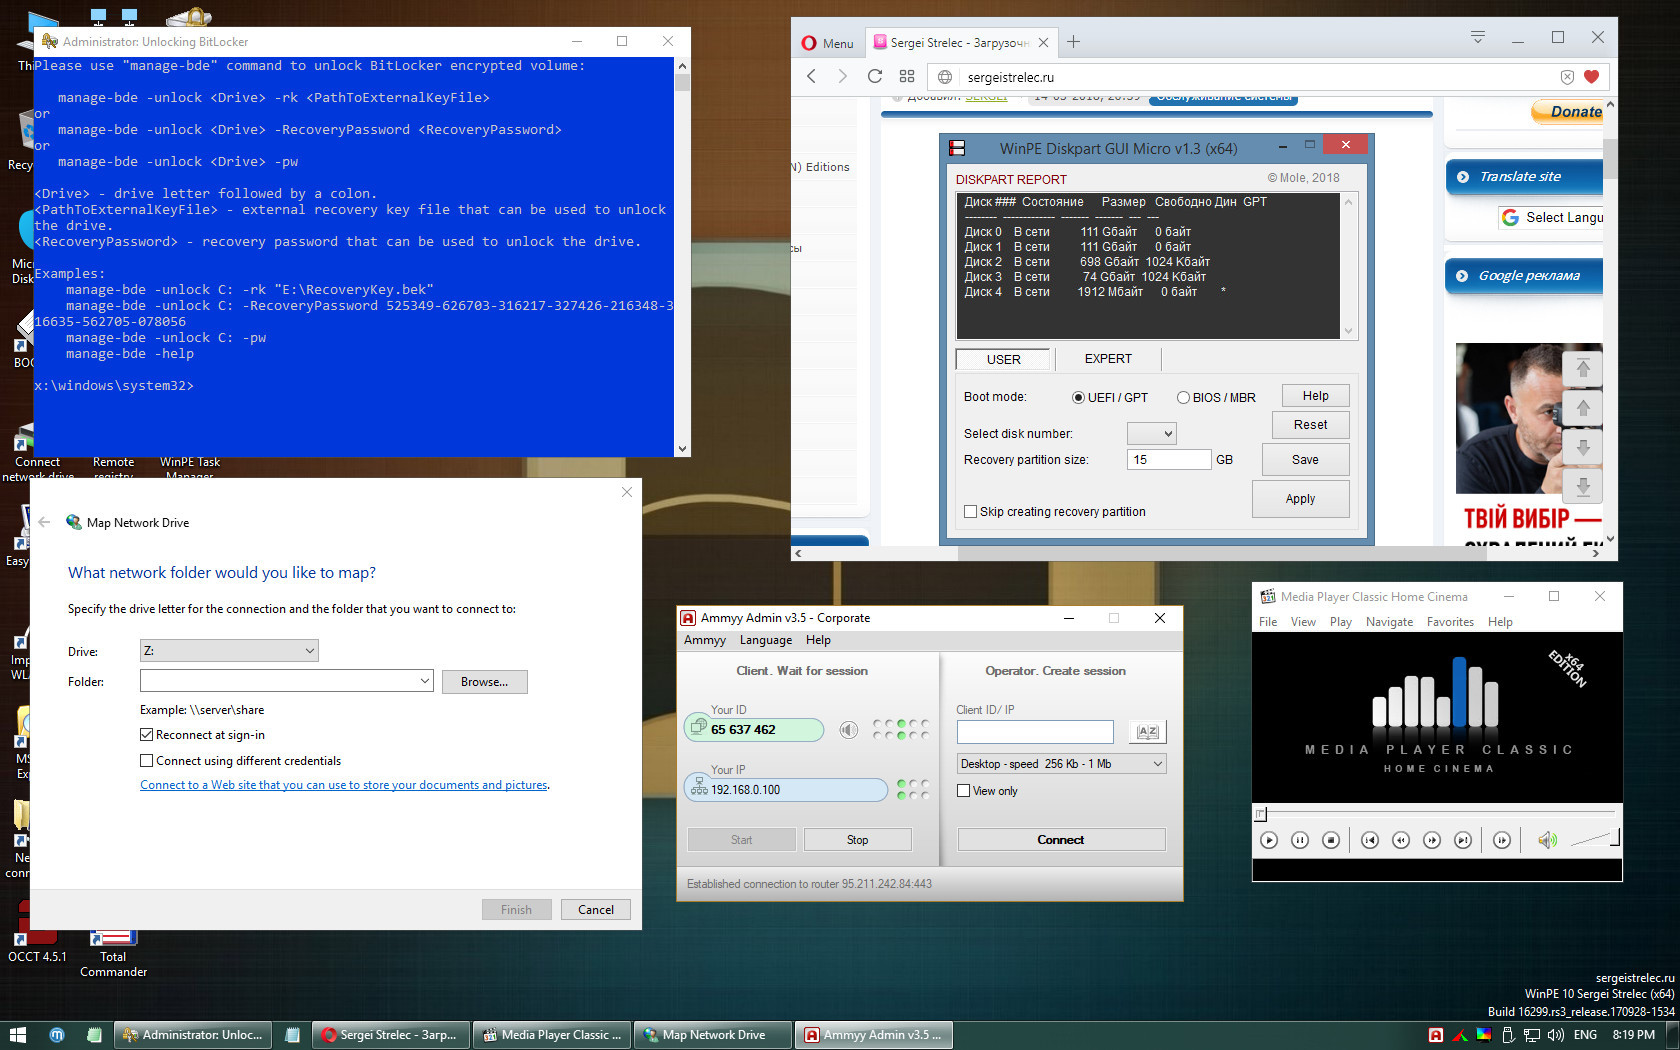Open File menu in Media Player Classic
The height and width of the screenshot is (1050, 1680).
(1268, 622)
